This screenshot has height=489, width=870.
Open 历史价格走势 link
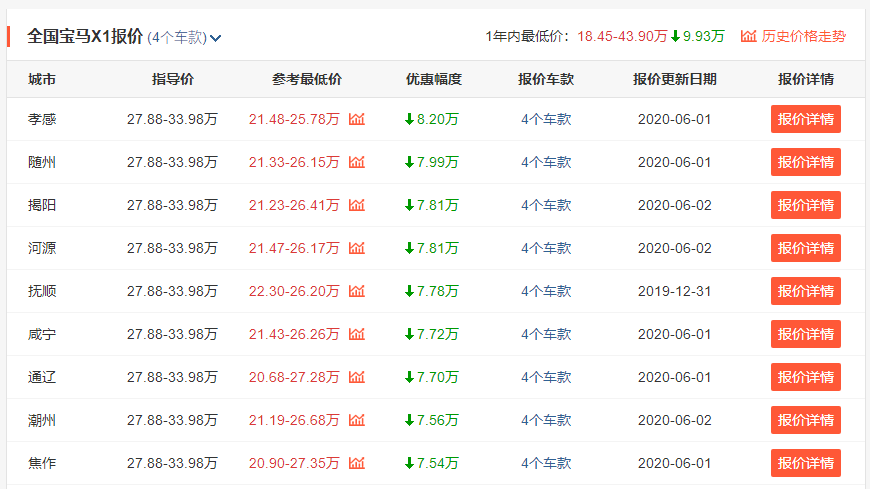(x=803, y=36)
